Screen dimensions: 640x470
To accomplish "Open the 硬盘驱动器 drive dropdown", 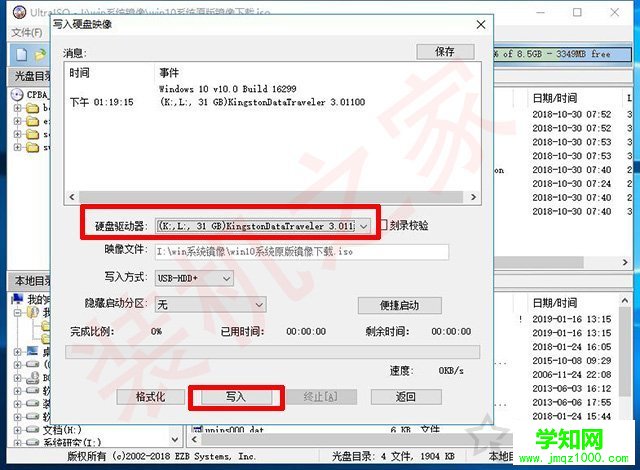I will pyautogui.click(x=363, y=226).
